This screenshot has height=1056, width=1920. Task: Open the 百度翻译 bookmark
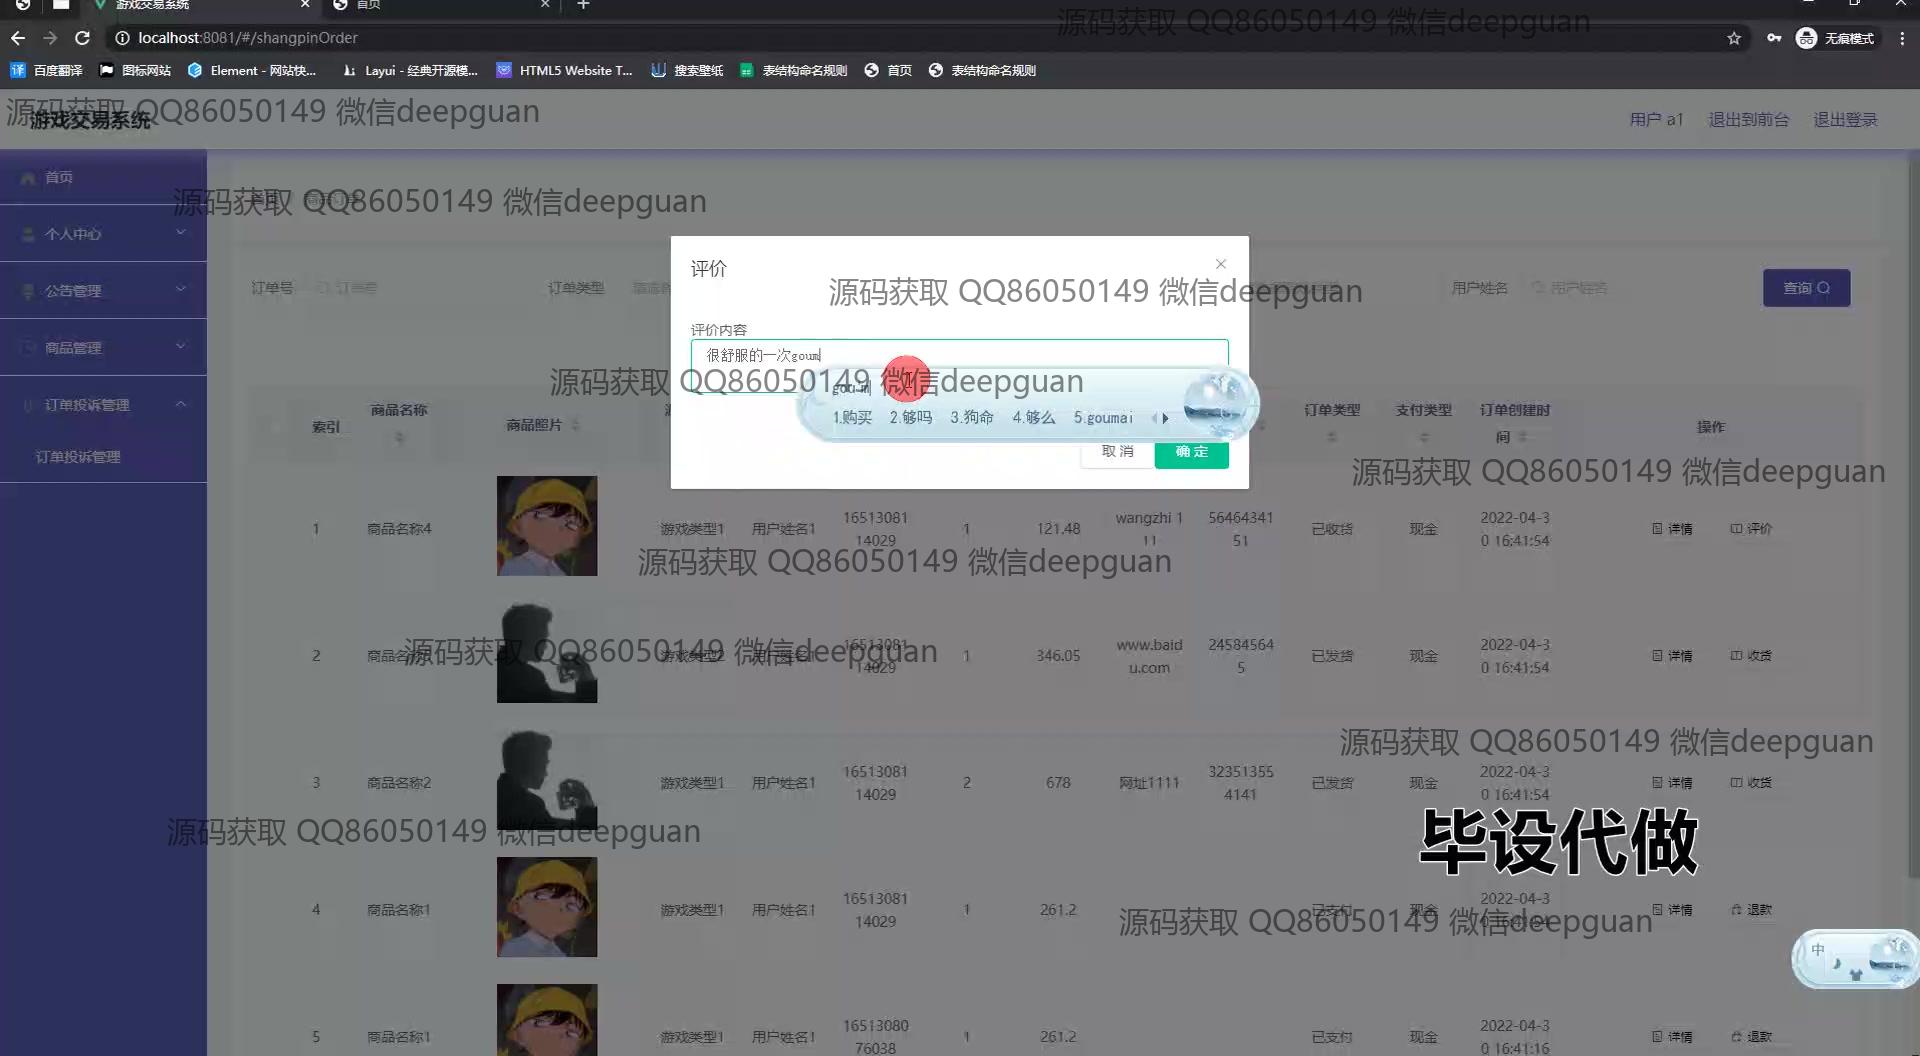pos(47,70)
